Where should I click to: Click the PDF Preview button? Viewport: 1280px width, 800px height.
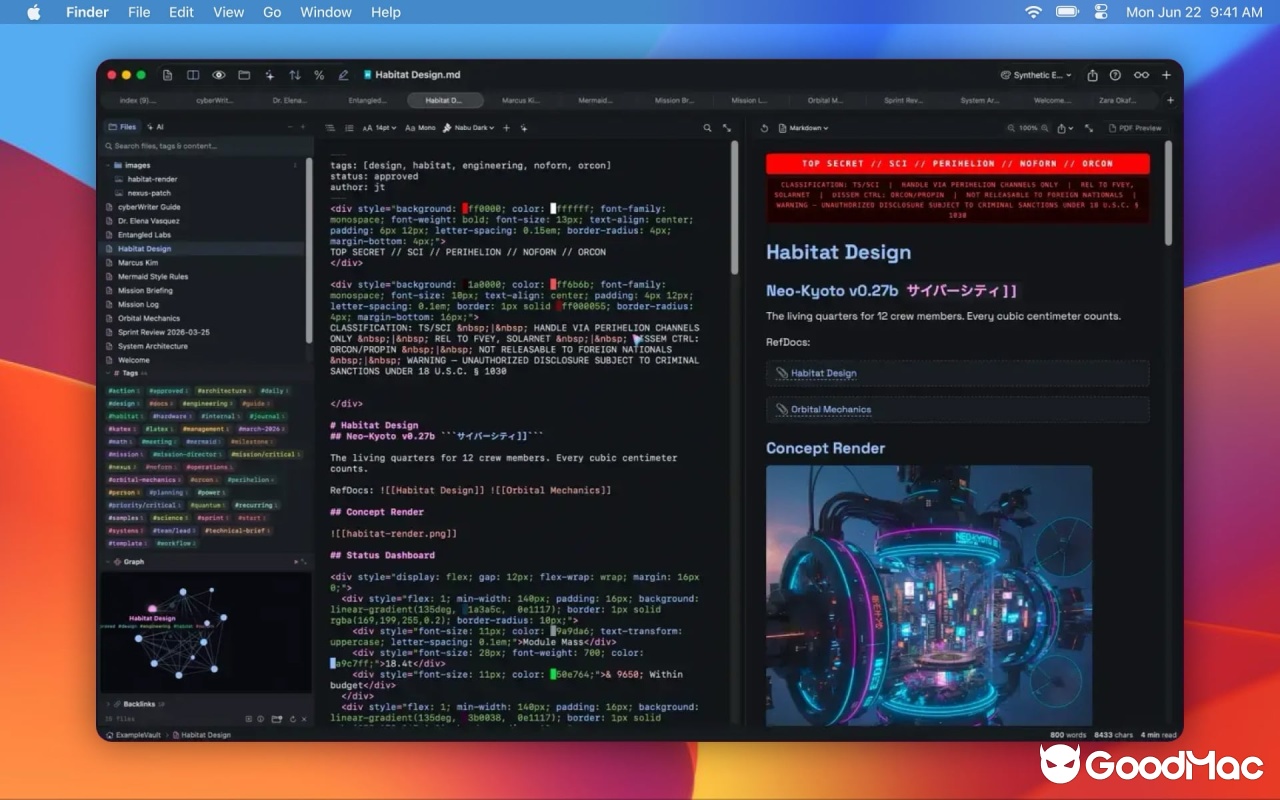tap(1135, 128)
